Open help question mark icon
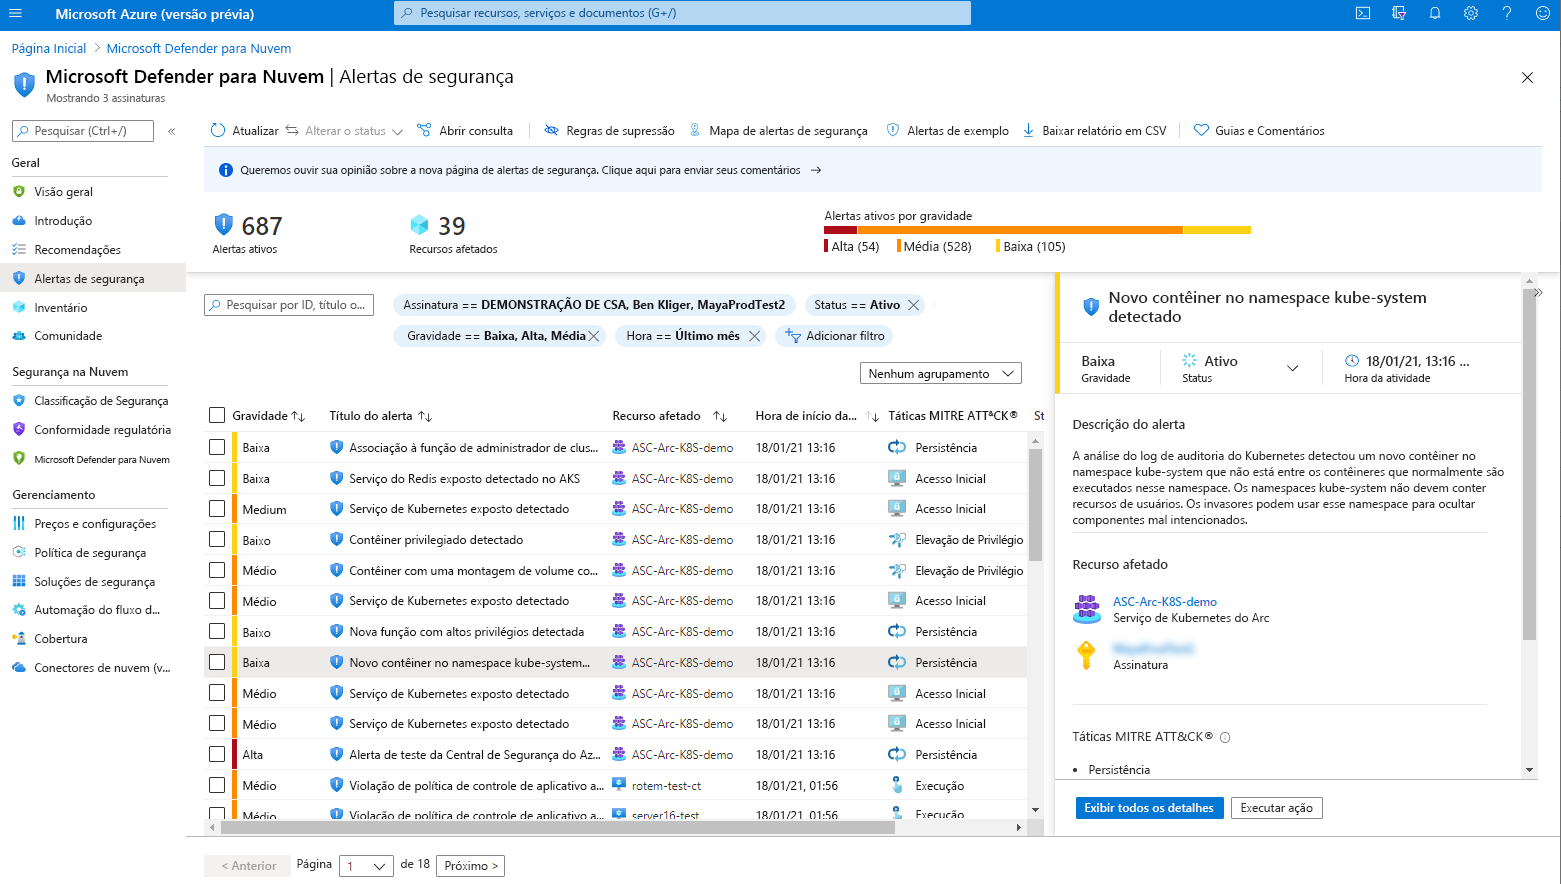This screenshot has height=884, width=1561. (1507, 13)
